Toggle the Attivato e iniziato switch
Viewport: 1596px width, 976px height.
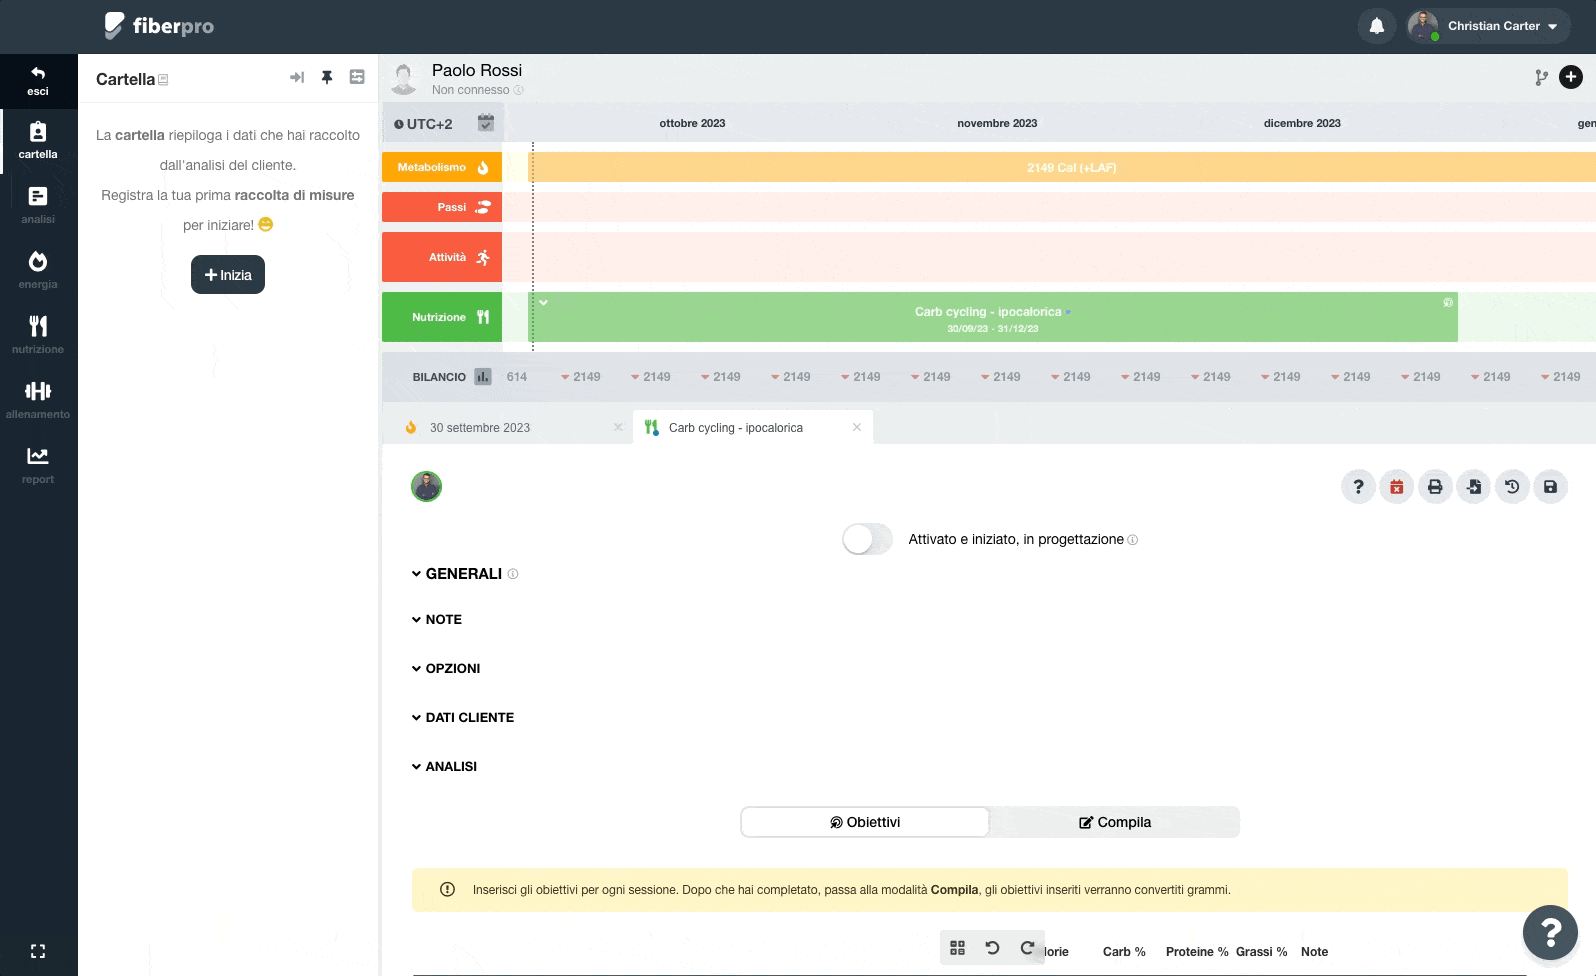click(867, 539)
